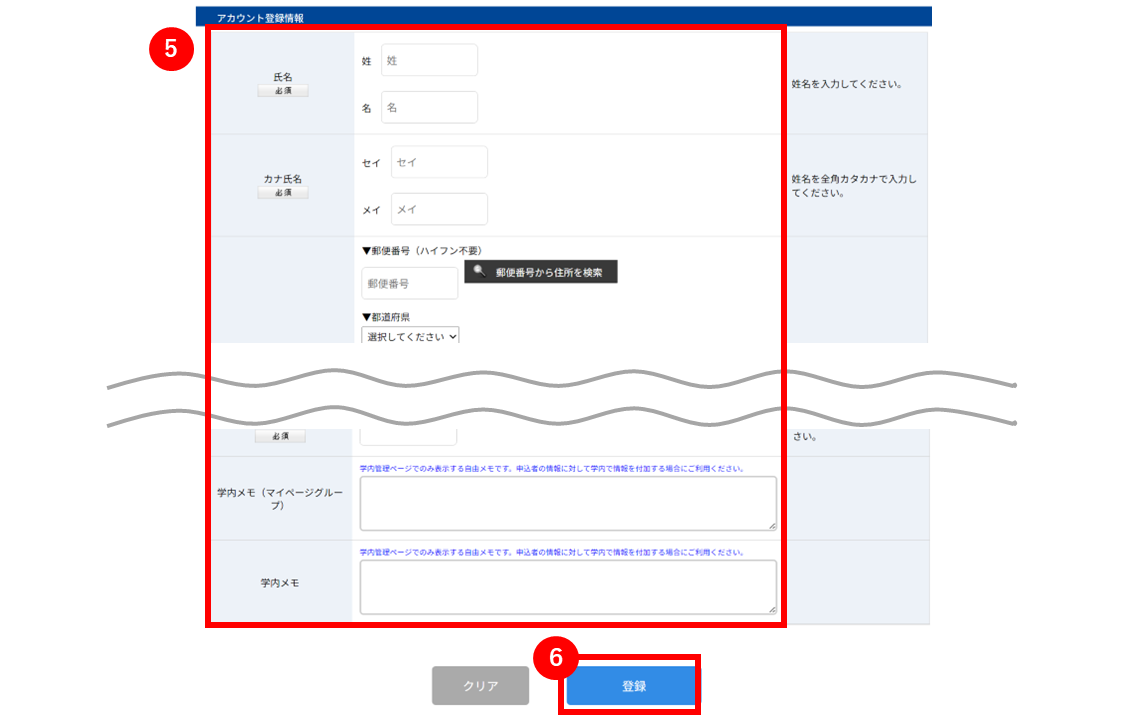Click the 学内メモ（マイページグループ）text area
The width and height of the screenshot is (1133, 720).
click(568, 503)
